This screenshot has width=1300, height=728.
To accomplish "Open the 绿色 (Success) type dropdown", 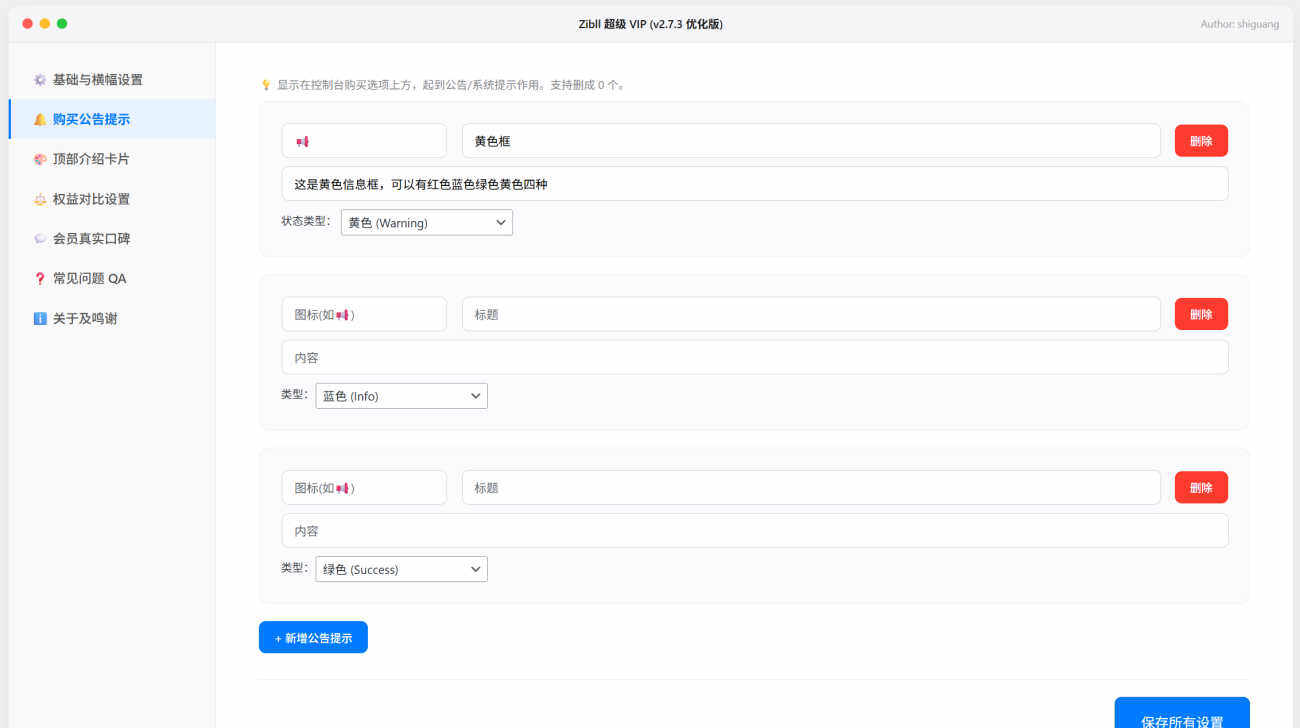I will (x=401, y=570).
